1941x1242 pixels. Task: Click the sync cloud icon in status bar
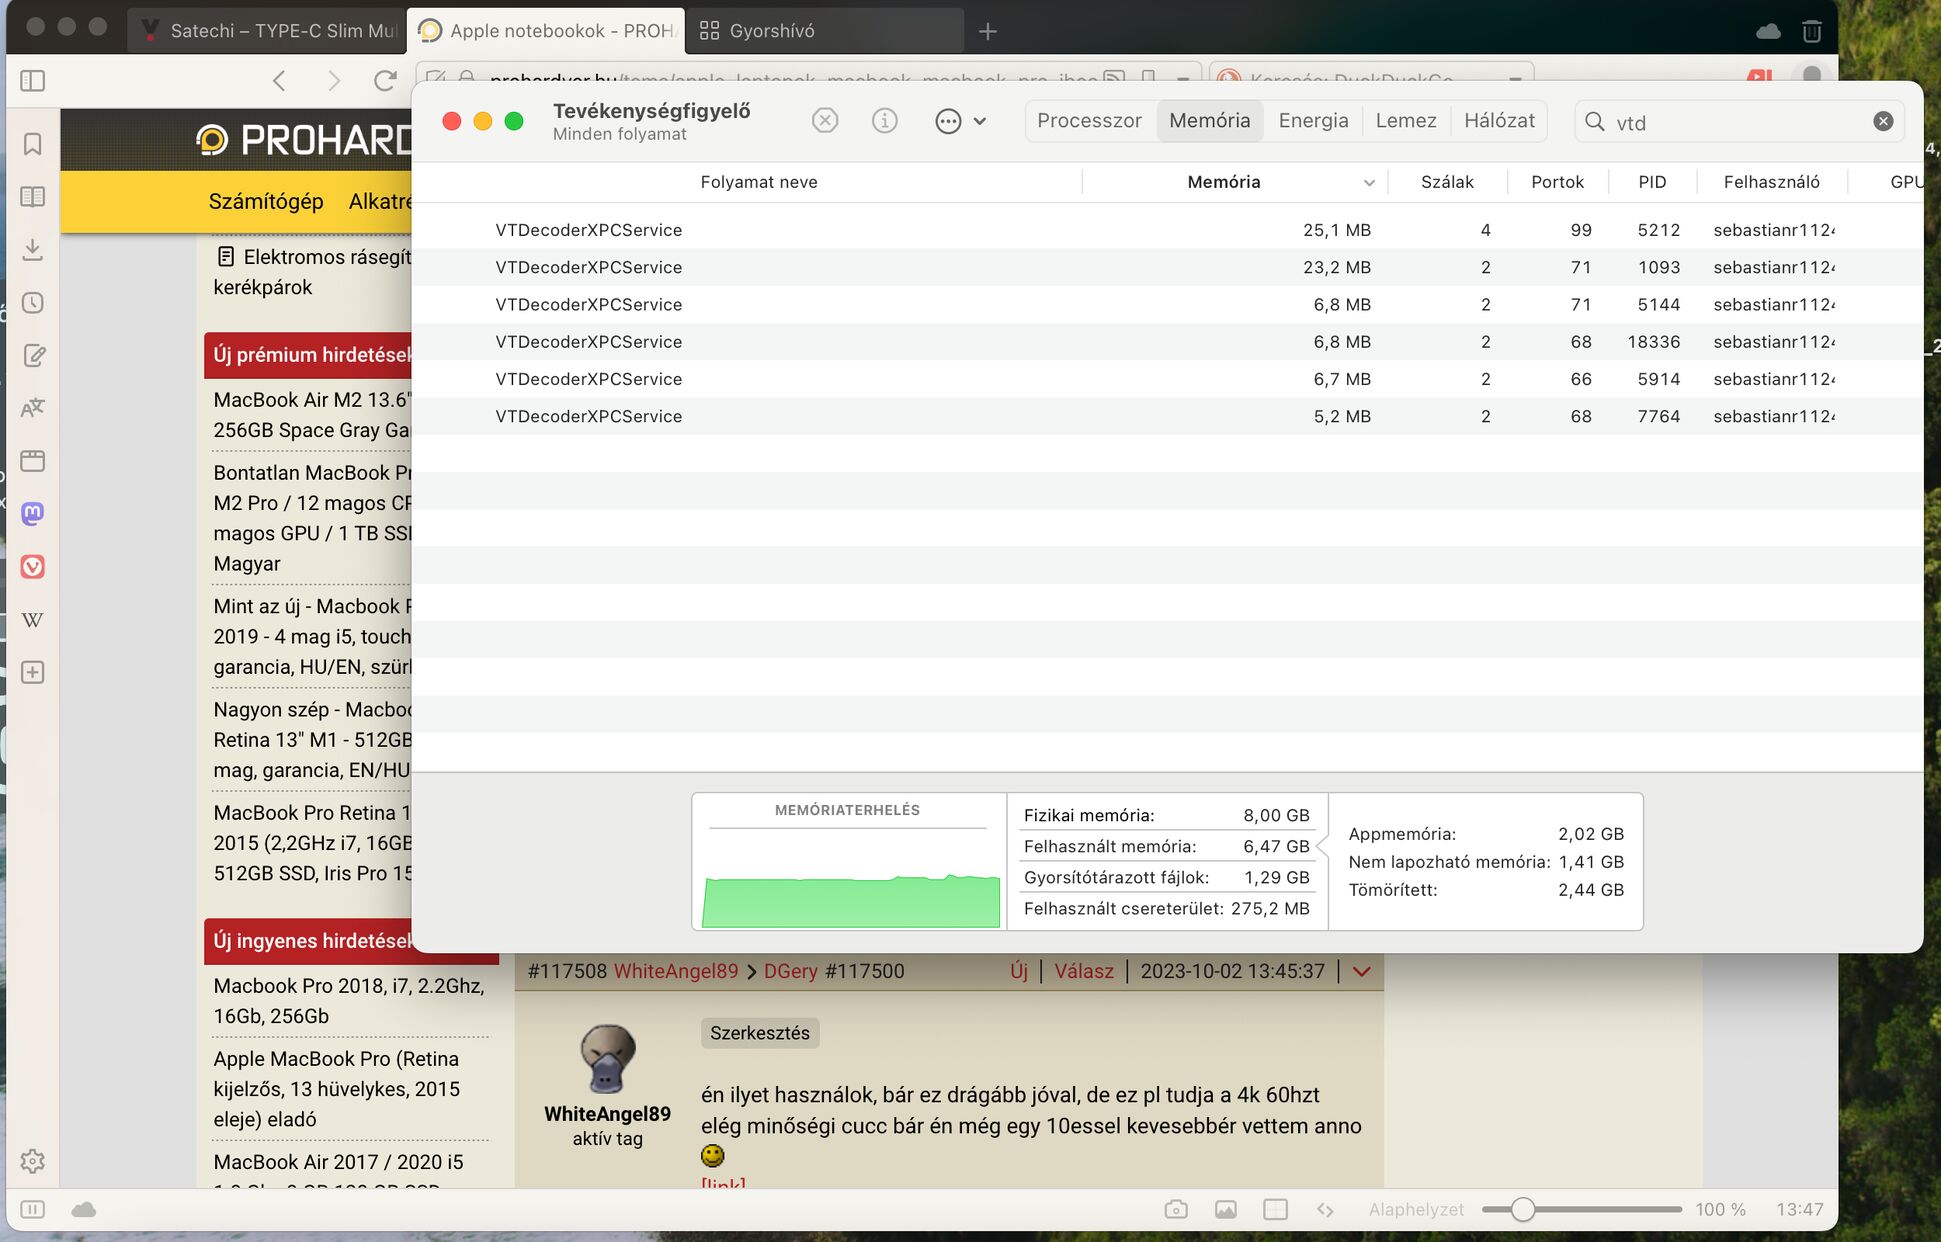pos(84,1210)
